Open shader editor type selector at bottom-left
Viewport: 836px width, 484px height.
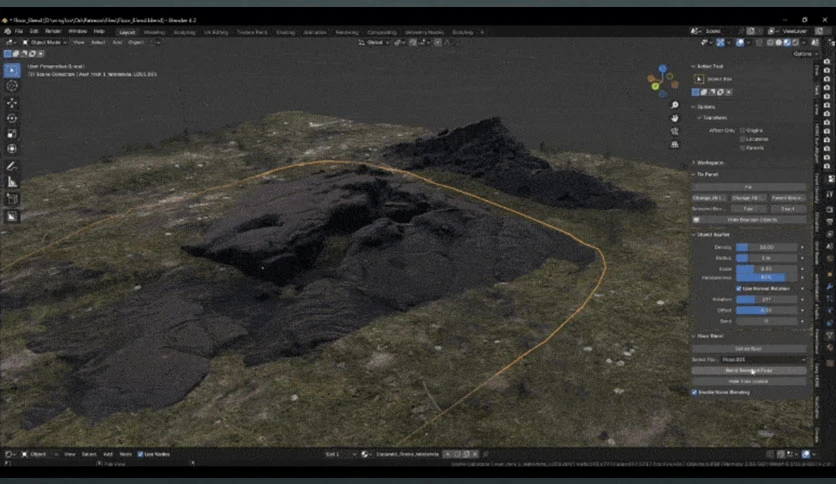pyautogui.click(x=9, y=454)
